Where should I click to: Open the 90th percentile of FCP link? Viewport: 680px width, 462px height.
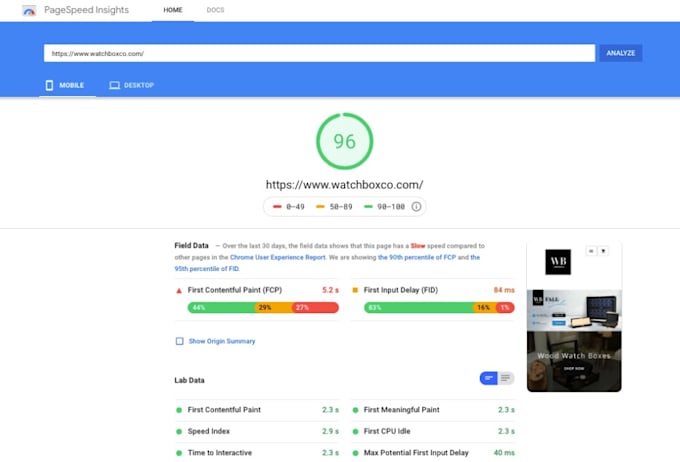[x=417, y=257]
